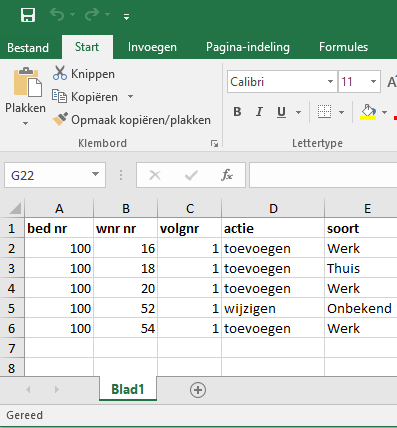
Task: Click the Plakken clipboard icon
Action: coord(28,82)
